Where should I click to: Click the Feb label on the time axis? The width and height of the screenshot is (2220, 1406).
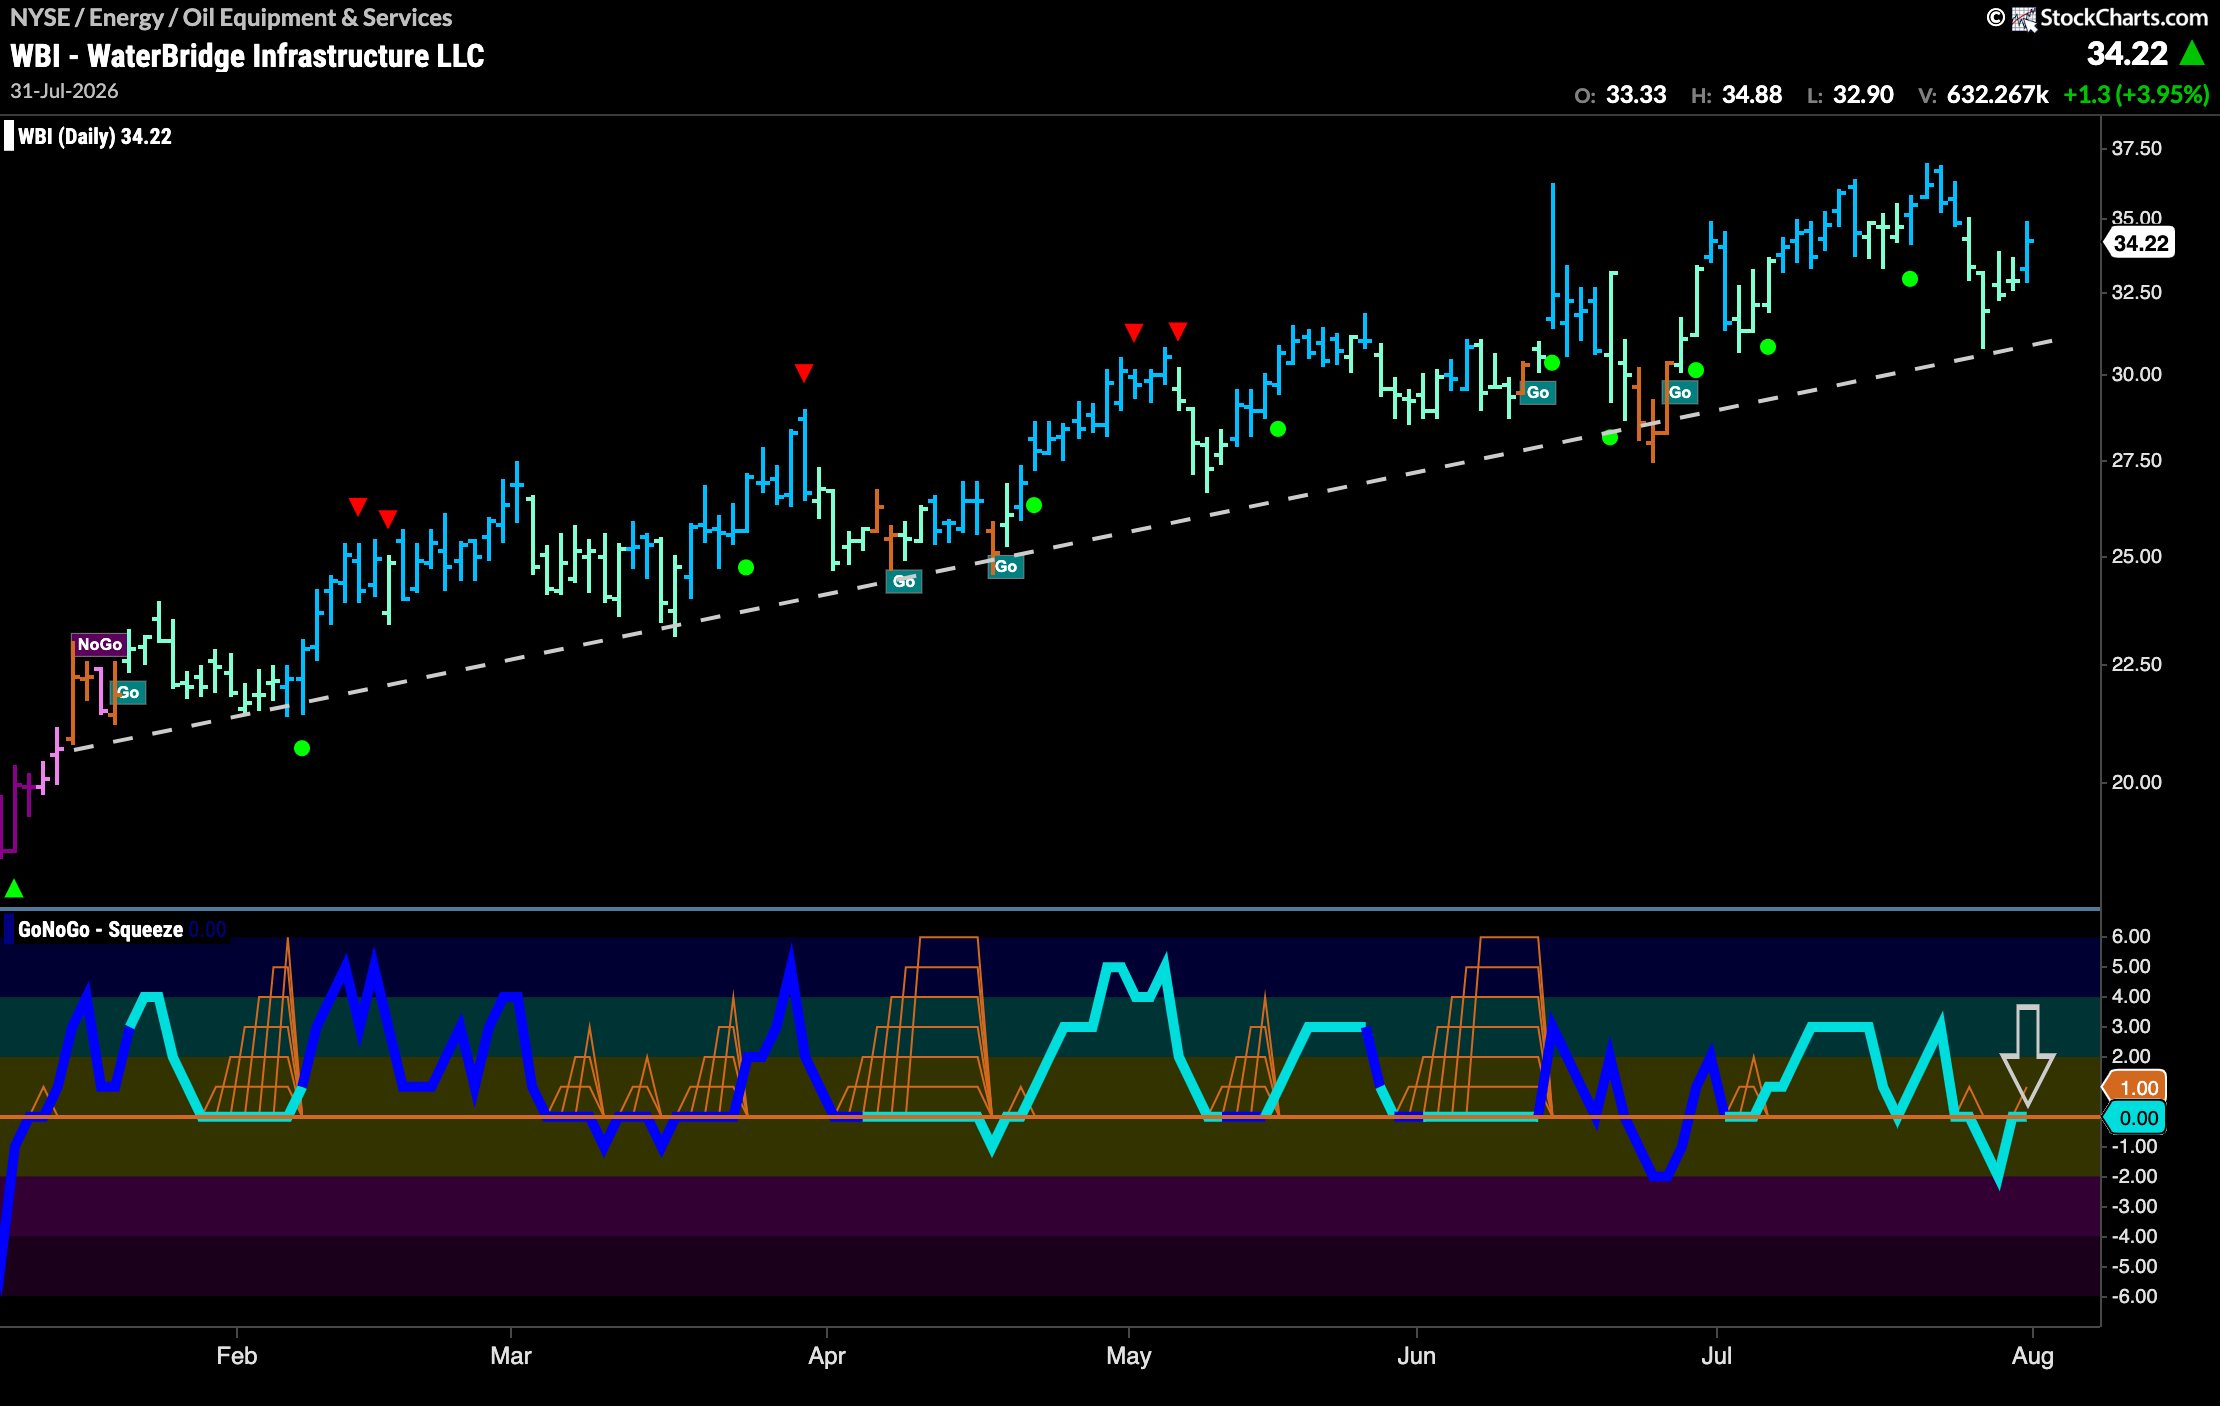(x=237, y=1356)
